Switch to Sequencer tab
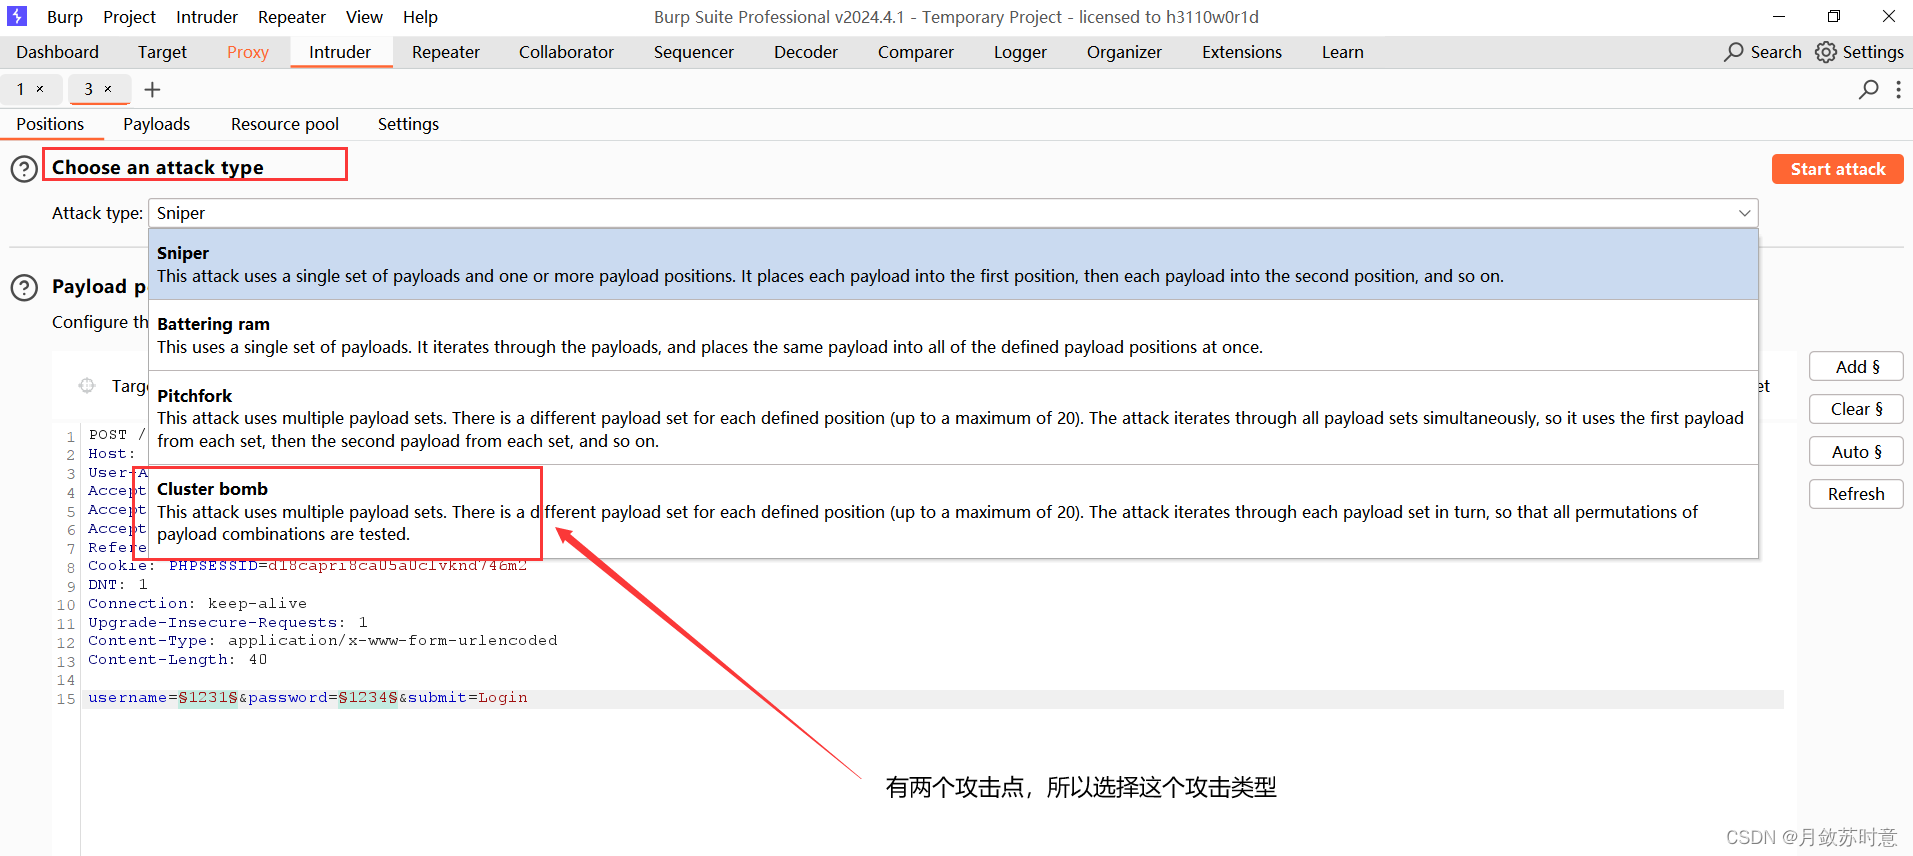The height and width of the screenshot is (856, 1913). point(694,52)
